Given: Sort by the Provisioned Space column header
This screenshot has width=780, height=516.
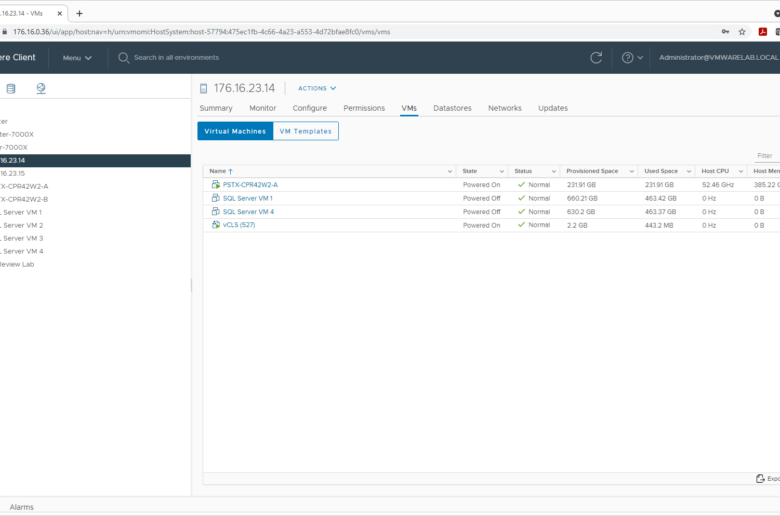Looking at the screenshot, I should click(x=592, y=171).
